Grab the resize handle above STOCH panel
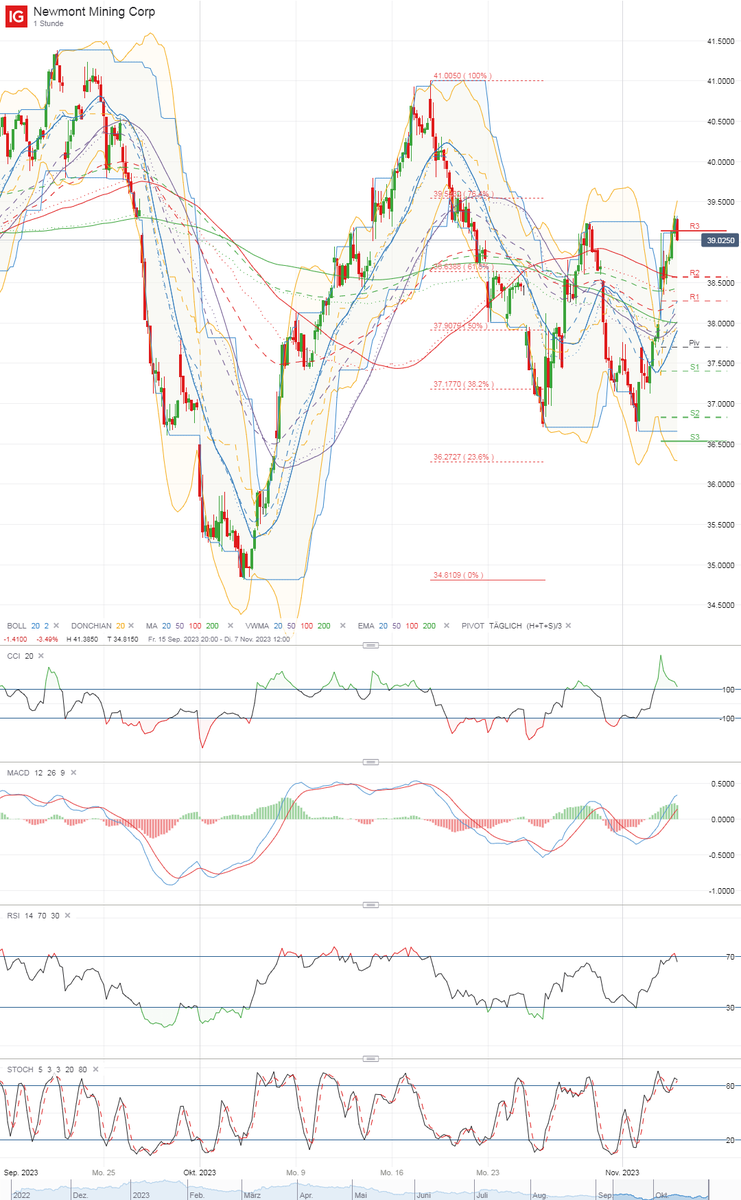Screen dimensions: 741x1200 pyautogui.click(x=370, y=1060)
